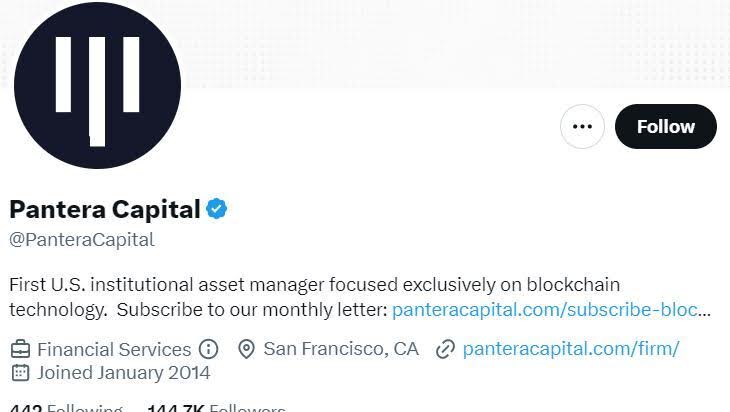
Task: Click the briefcase professional category icon
Action: click(x=20, y=349)
